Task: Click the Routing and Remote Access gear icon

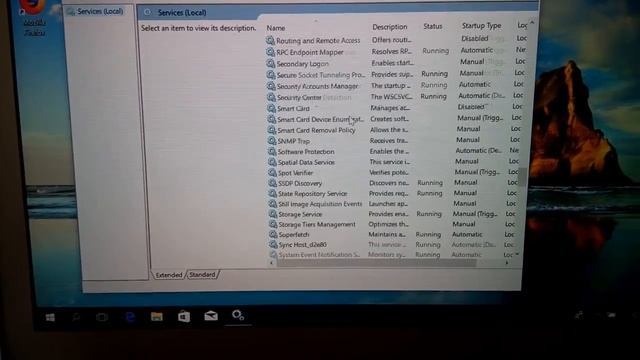Action: point(270,40)
